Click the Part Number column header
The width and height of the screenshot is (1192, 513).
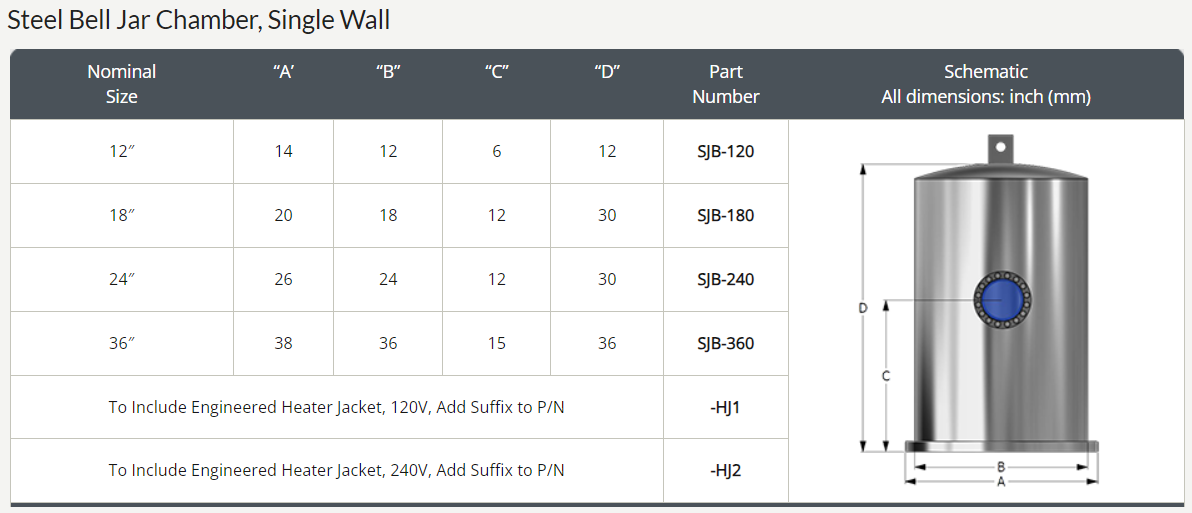725,84
